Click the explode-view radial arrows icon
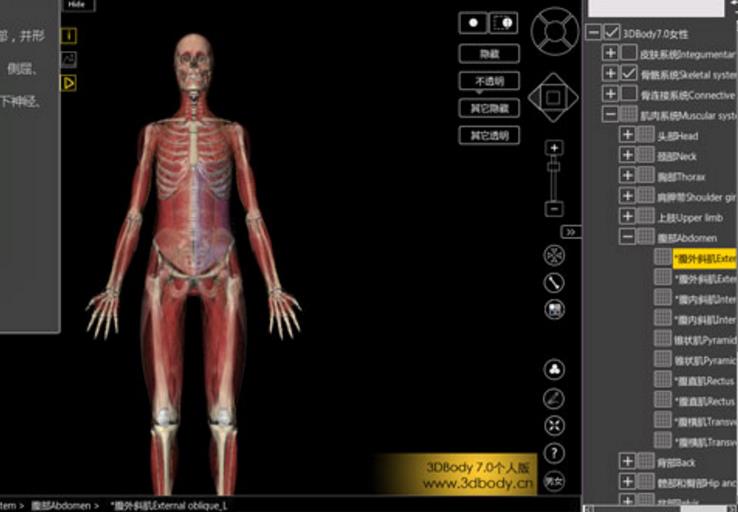Image resolution: width=738 pixels, height=512 pixels. coord(554,256)
